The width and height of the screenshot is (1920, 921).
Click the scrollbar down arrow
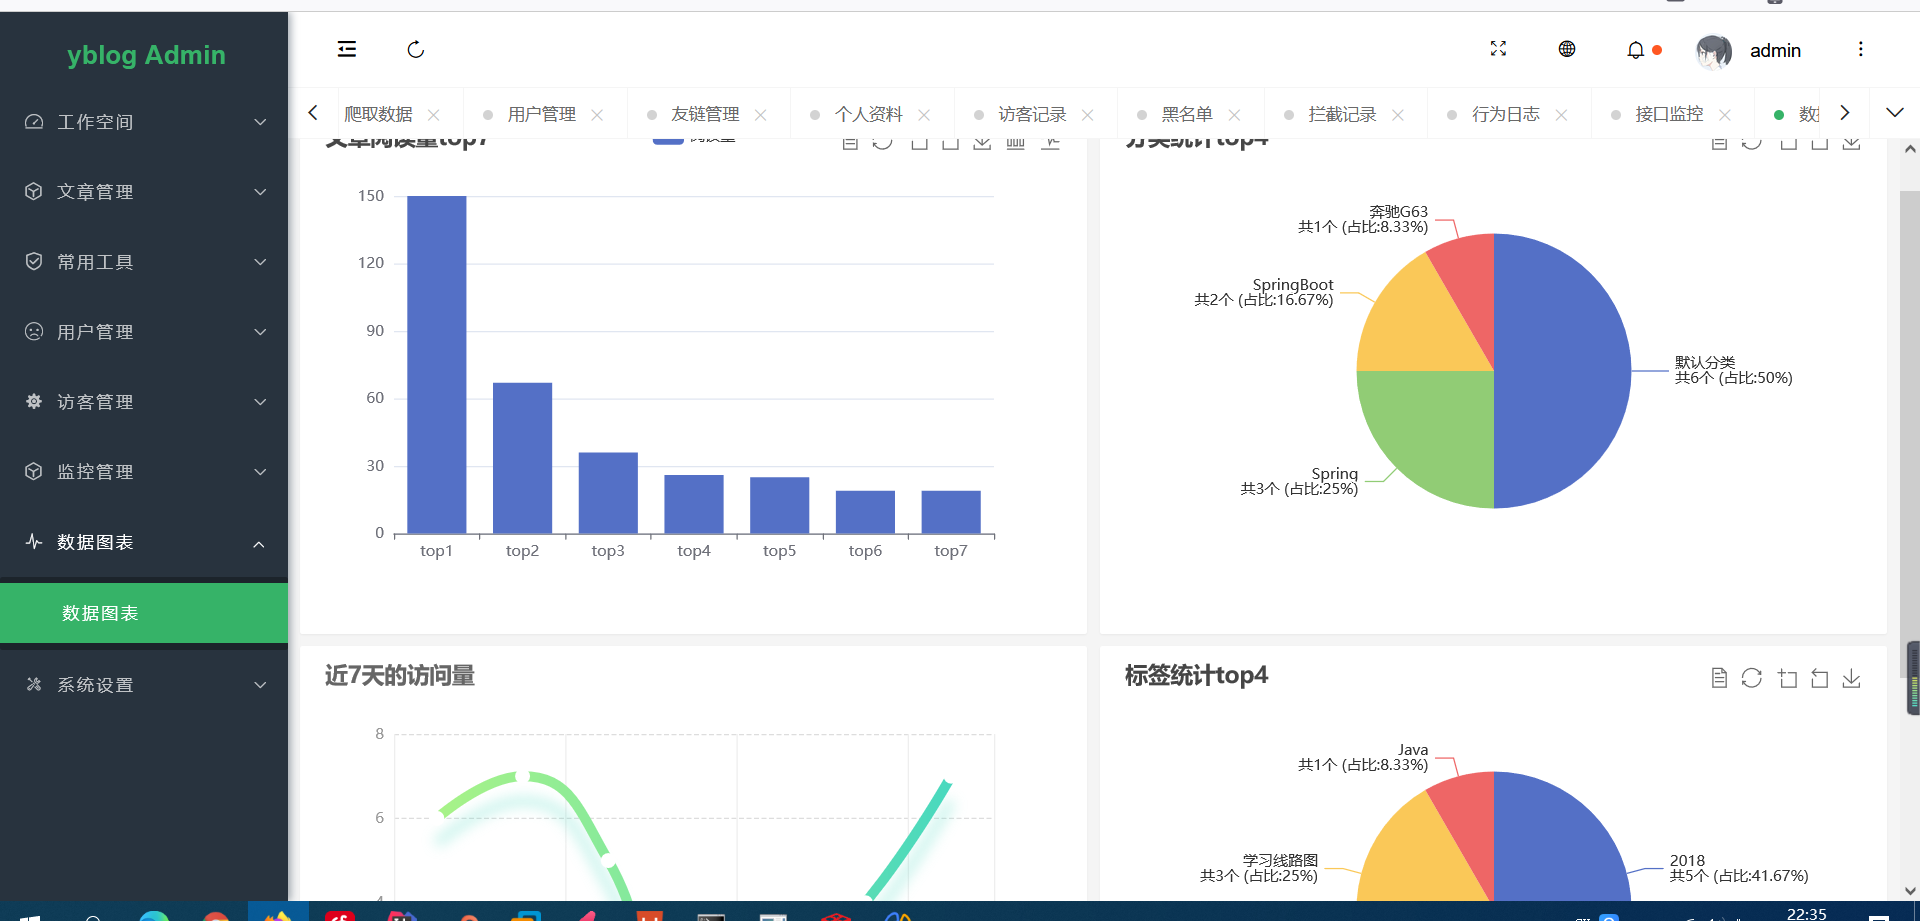(1910, 890)
